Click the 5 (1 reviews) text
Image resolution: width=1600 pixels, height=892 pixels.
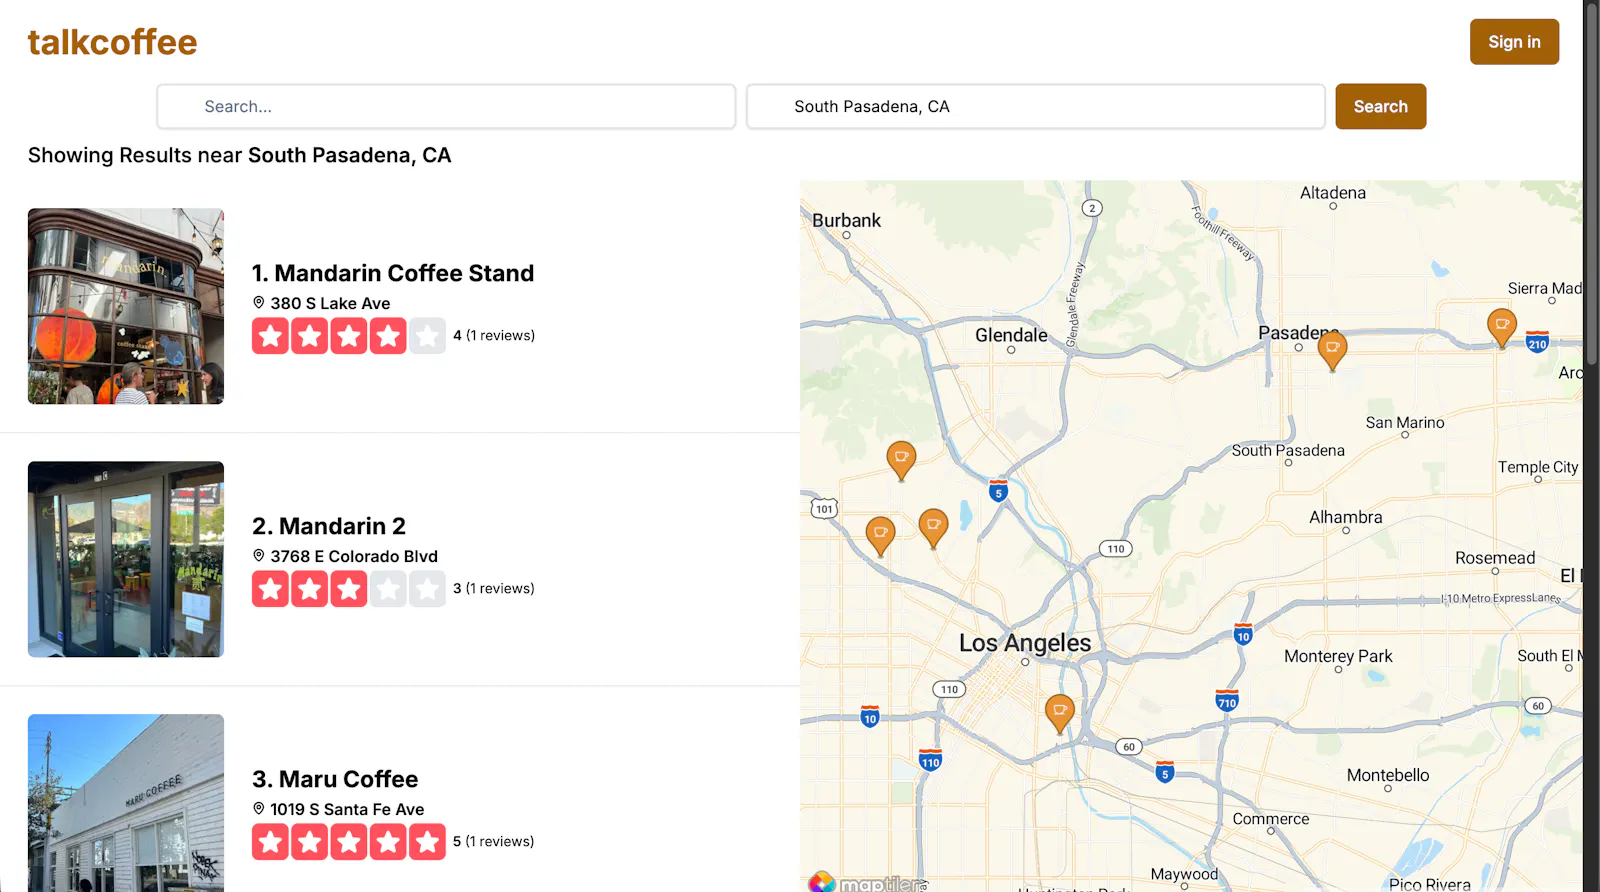494,841
